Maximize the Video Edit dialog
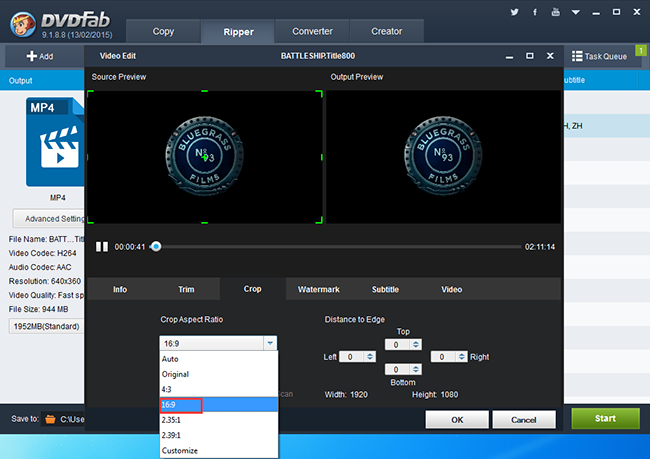Image resolution: width=650 pixels, height=459 pixels. point(530,56)
